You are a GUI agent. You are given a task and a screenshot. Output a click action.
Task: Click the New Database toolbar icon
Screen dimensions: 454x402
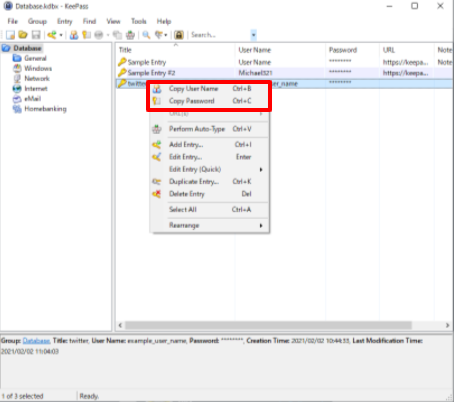pos(10,35)
